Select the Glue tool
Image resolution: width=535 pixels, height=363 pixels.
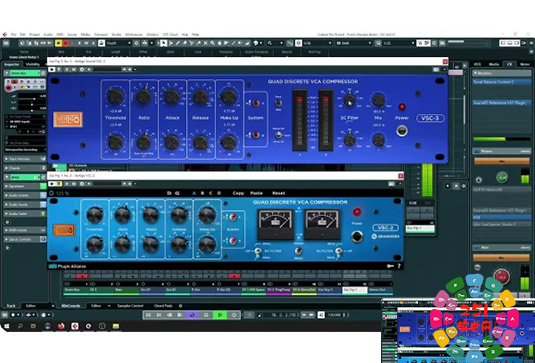tap(199, 43)
